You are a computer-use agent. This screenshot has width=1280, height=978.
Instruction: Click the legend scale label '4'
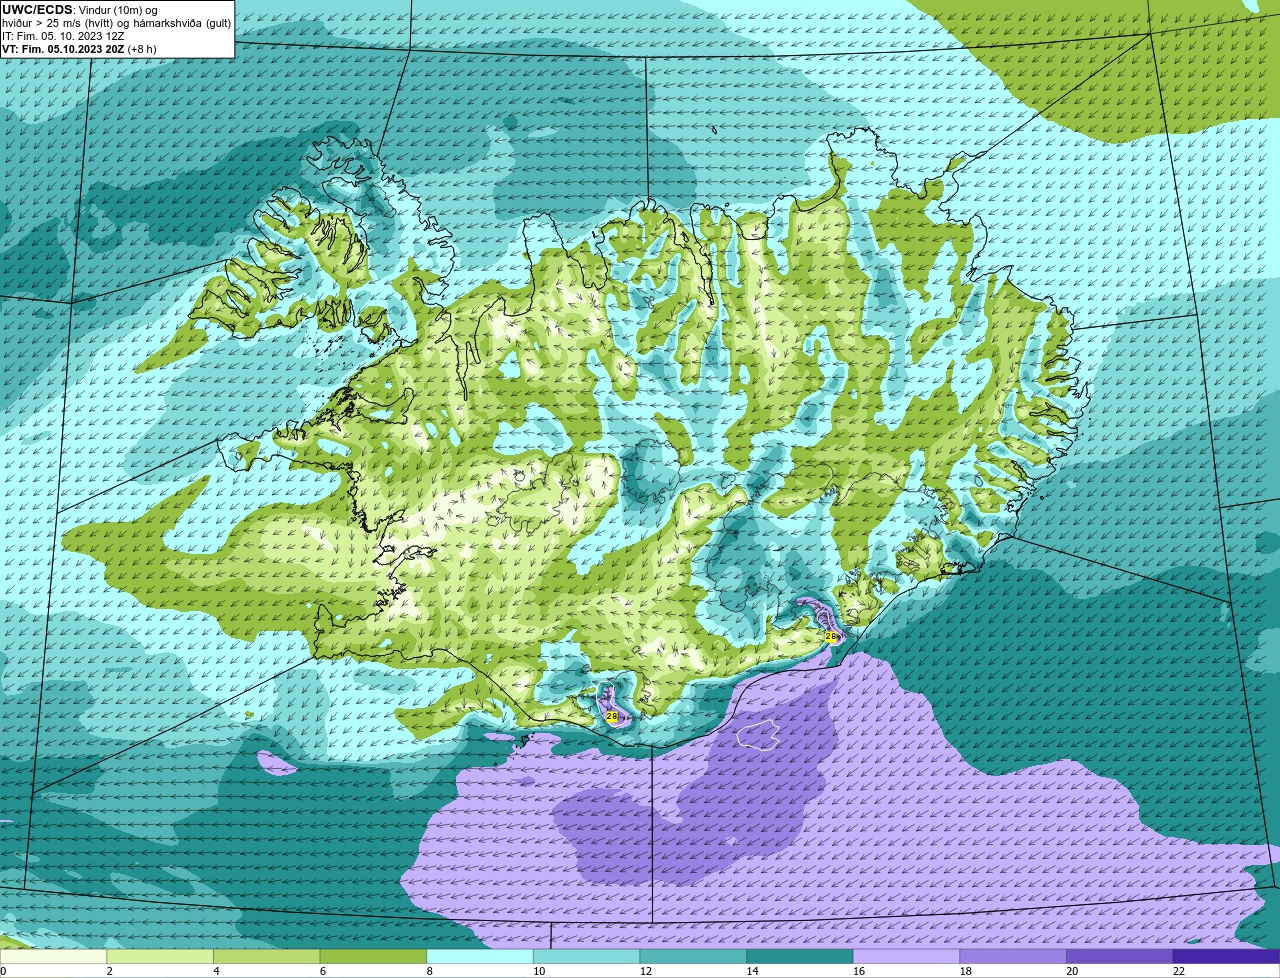216,971
